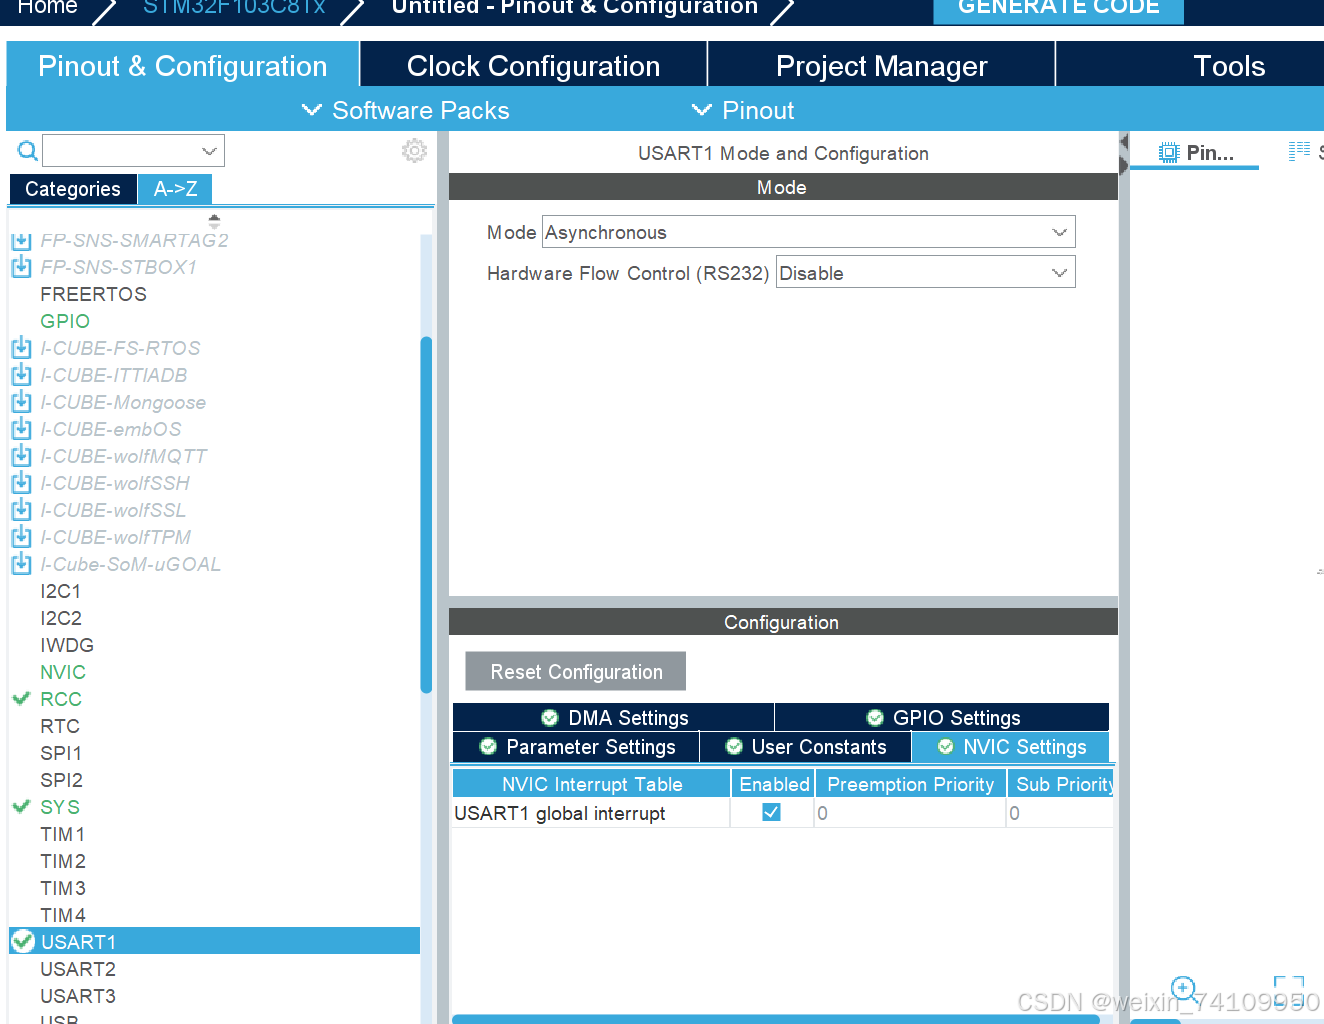Click the search magnifier icon in categories panel

click(28, 151)
